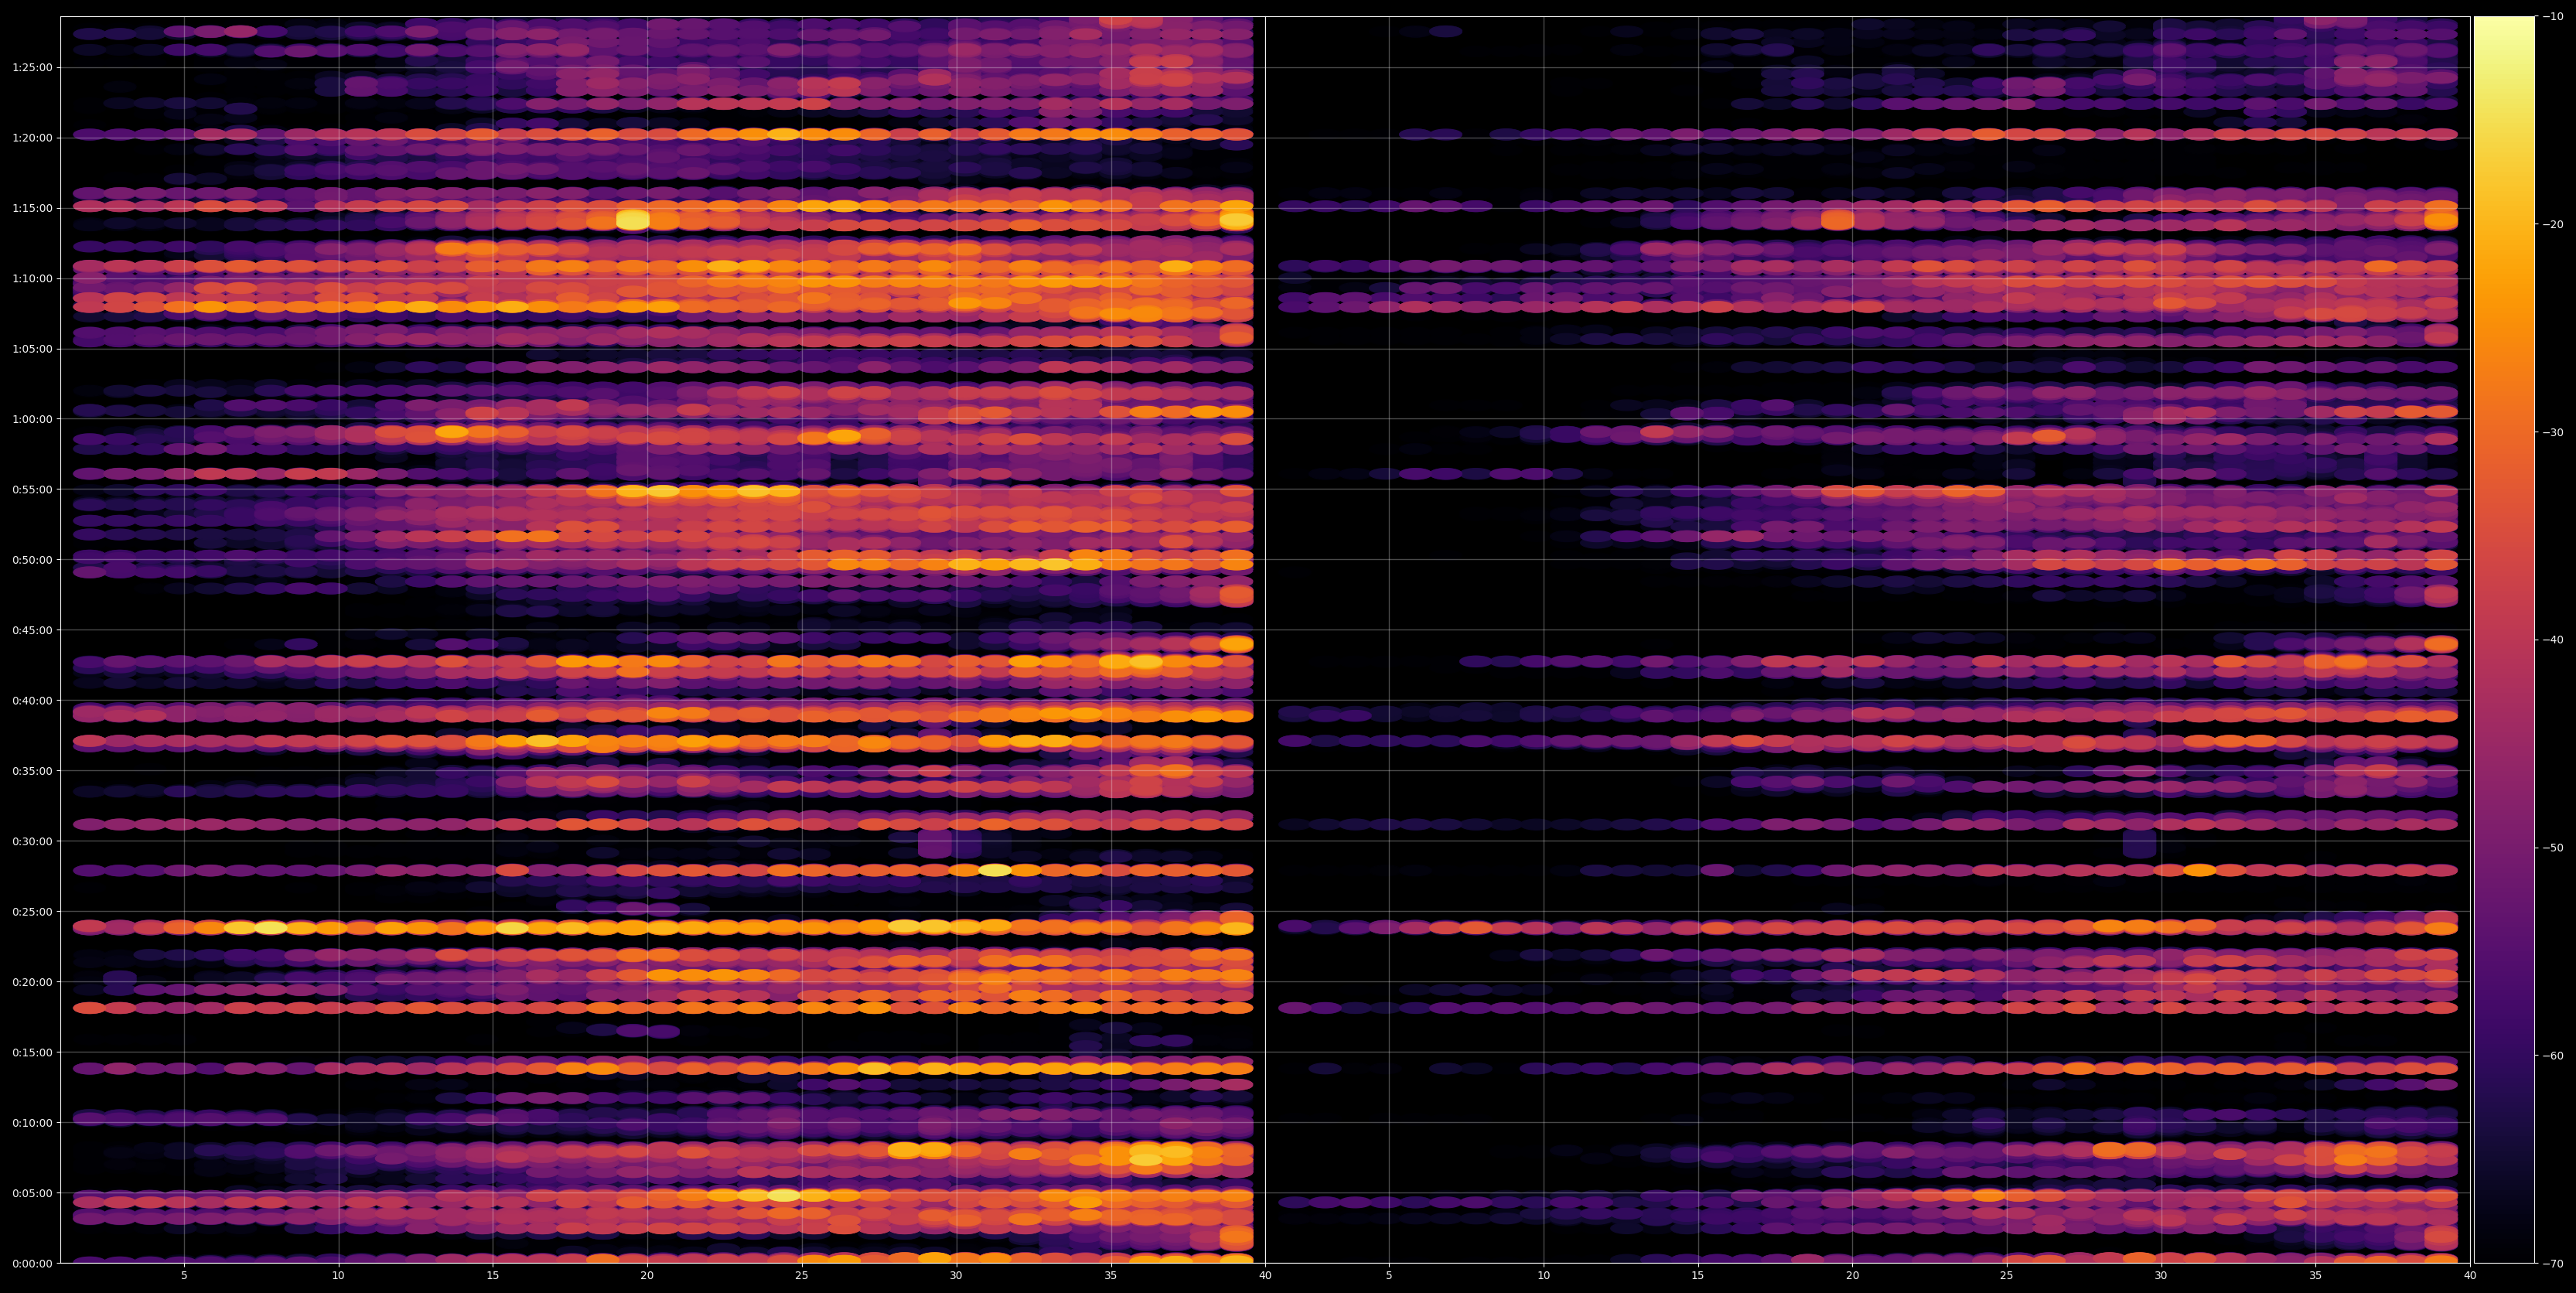Image resolution: width=2576 pixels, height=1293 pixels.
Task: Click x-axis label 40 ending right heatmap
Action: pos(2470,1276)
